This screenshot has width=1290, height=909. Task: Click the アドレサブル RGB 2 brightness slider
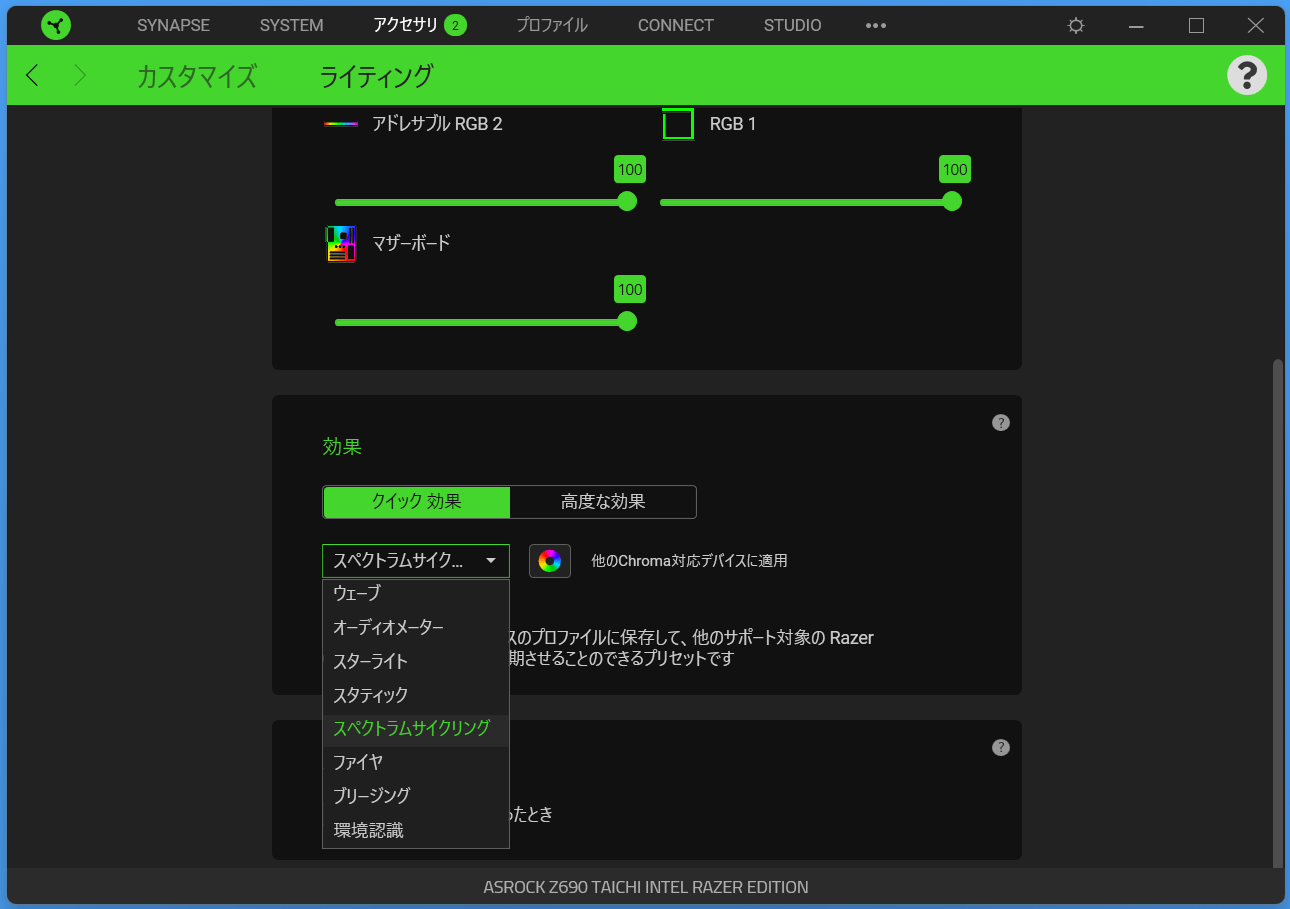(x=485, y=202)
